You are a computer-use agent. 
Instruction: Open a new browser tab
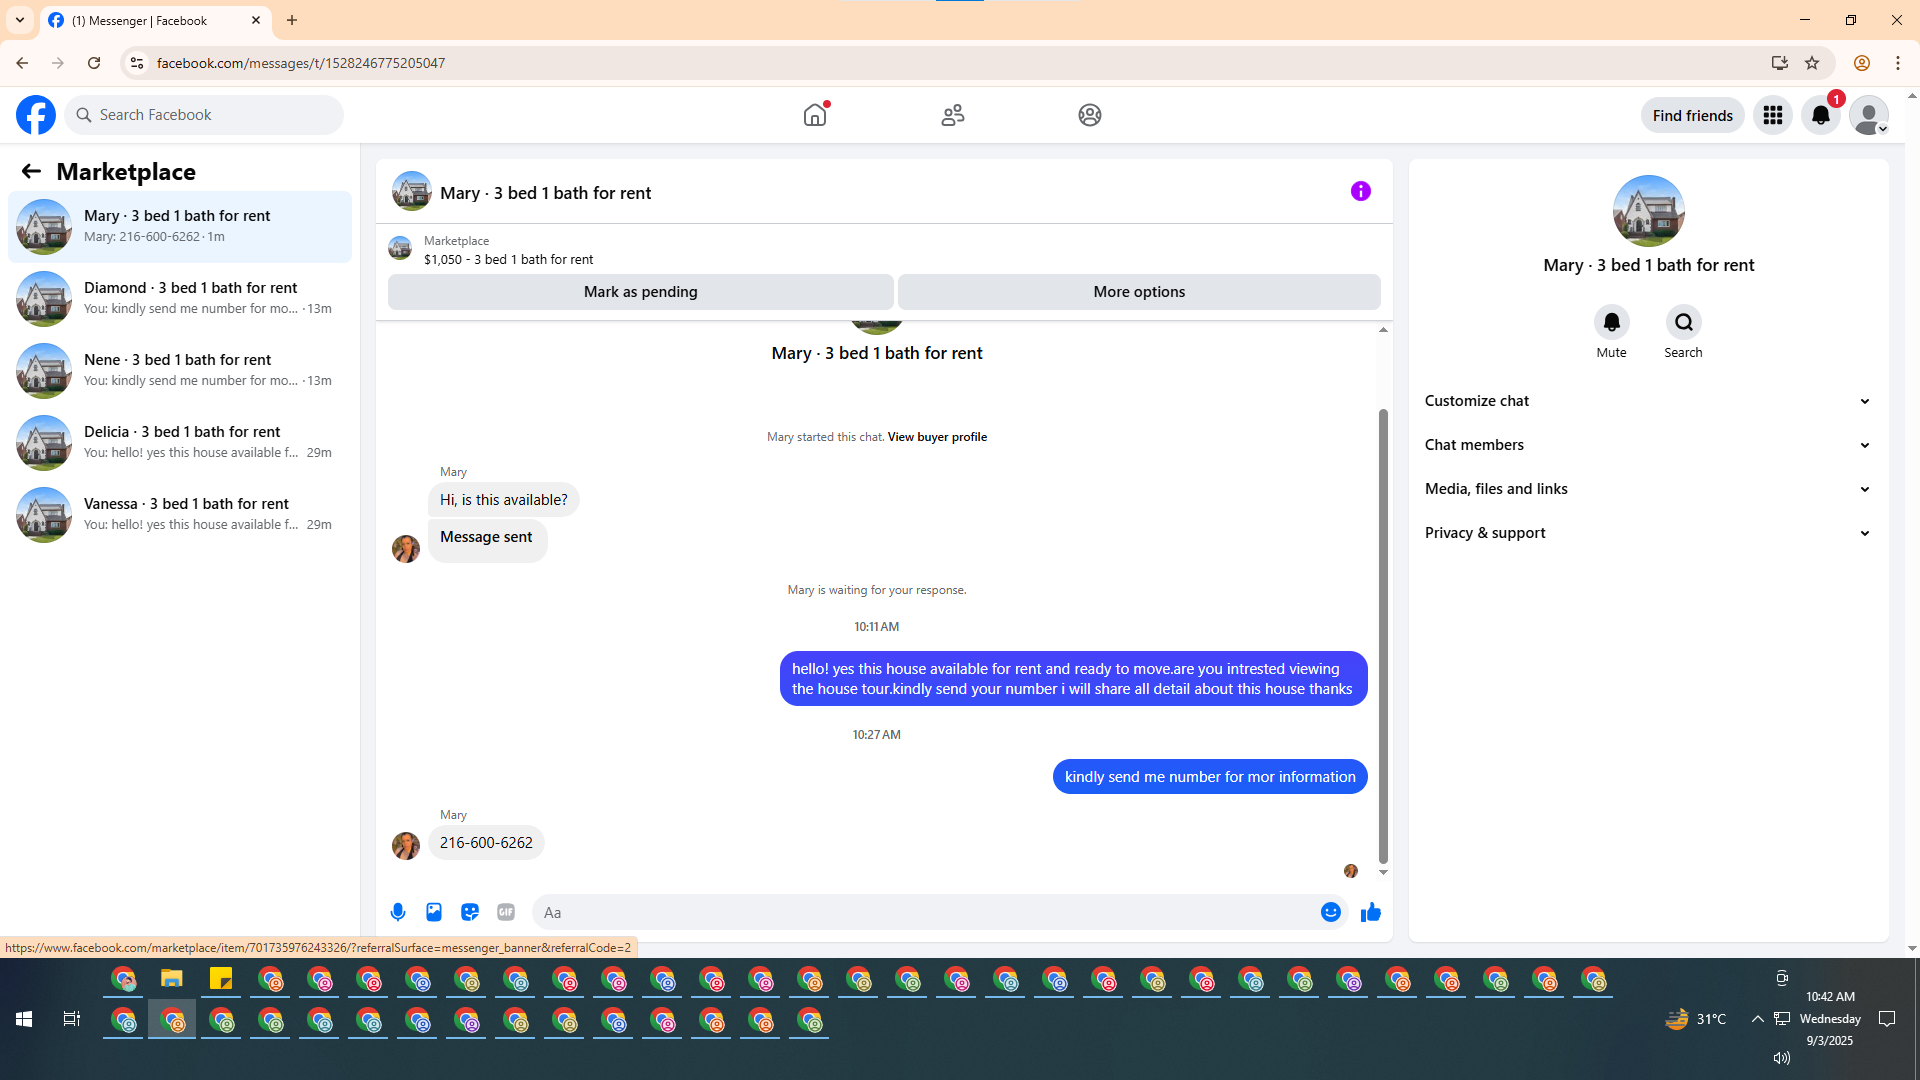pos(292,20)
